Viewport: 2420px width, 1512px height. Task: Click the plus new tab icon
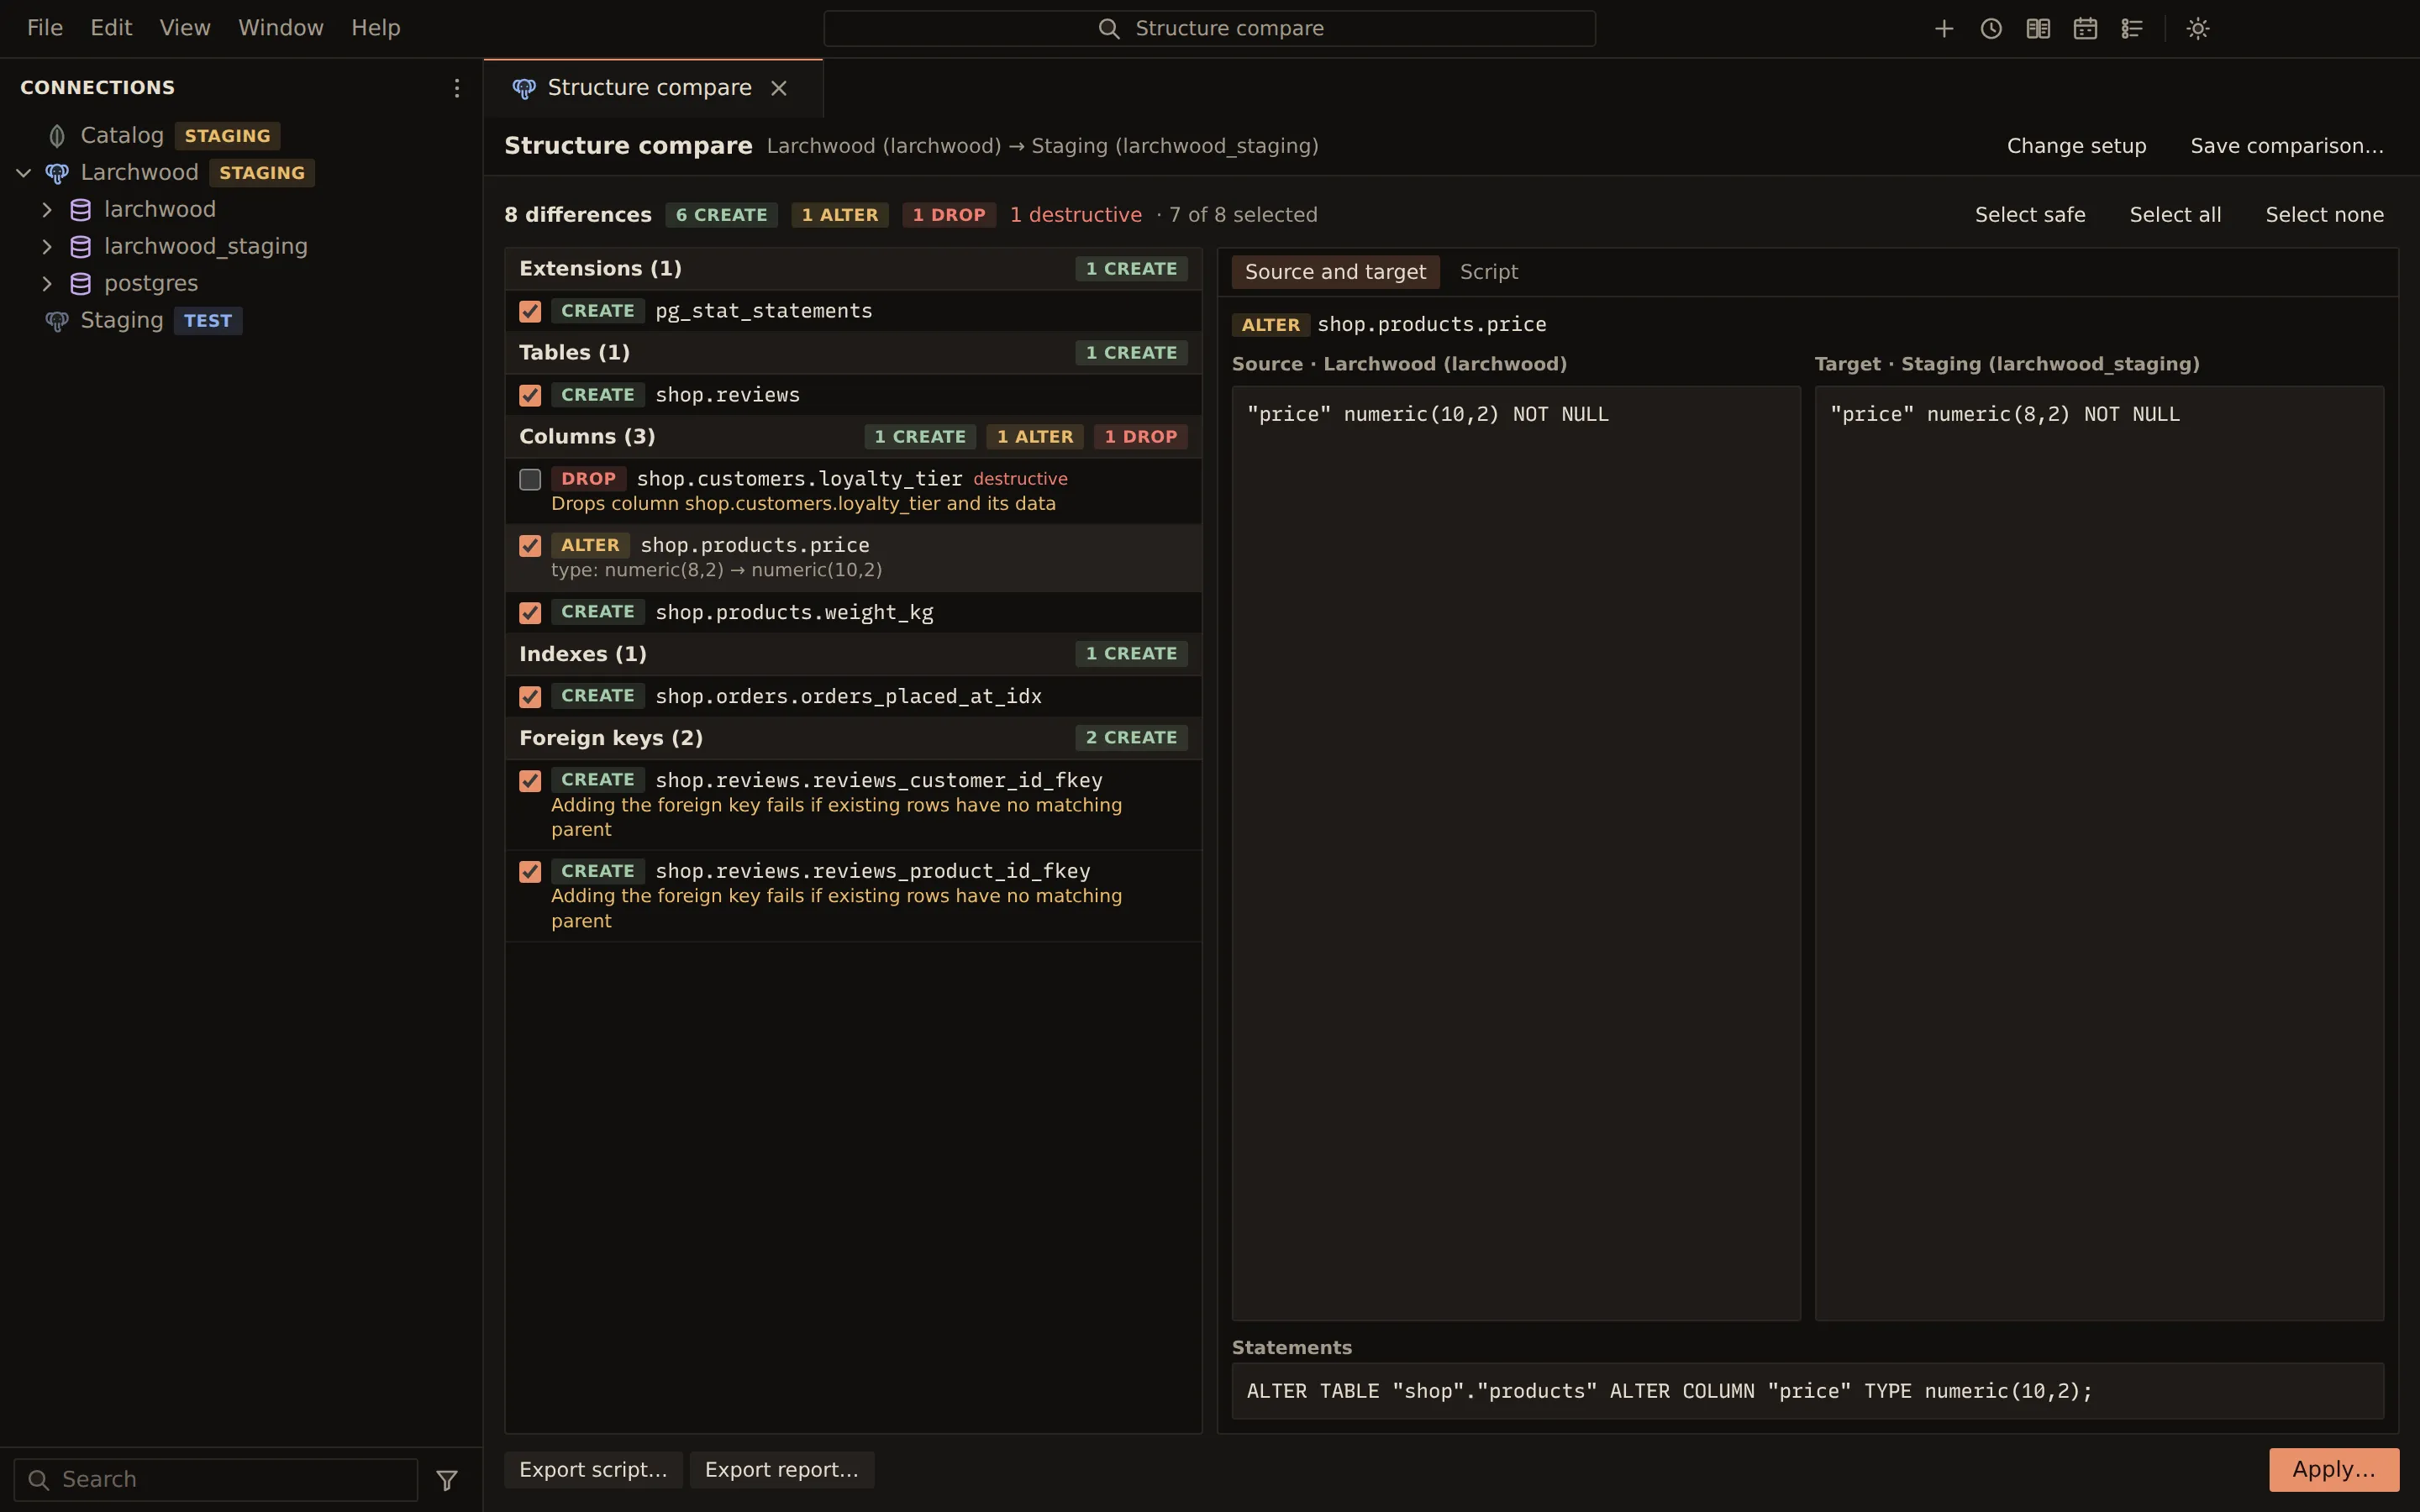click(1944, 29)
